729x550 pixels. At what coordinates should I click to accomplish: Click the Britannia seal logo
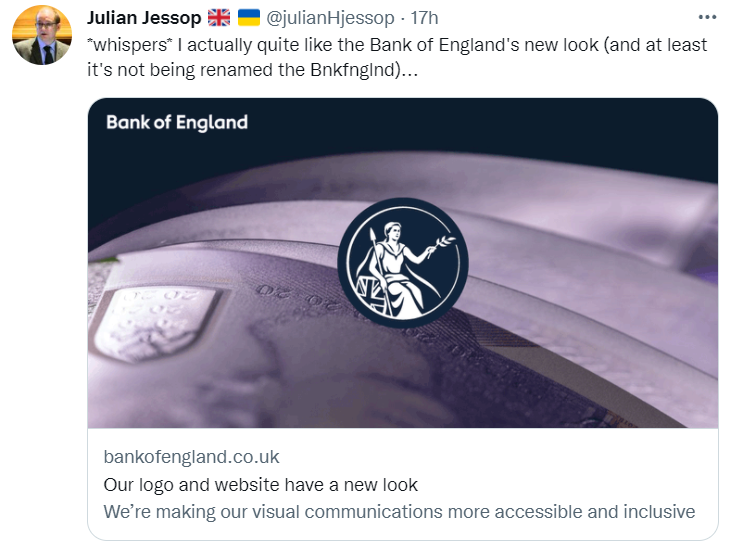[402, 264]
